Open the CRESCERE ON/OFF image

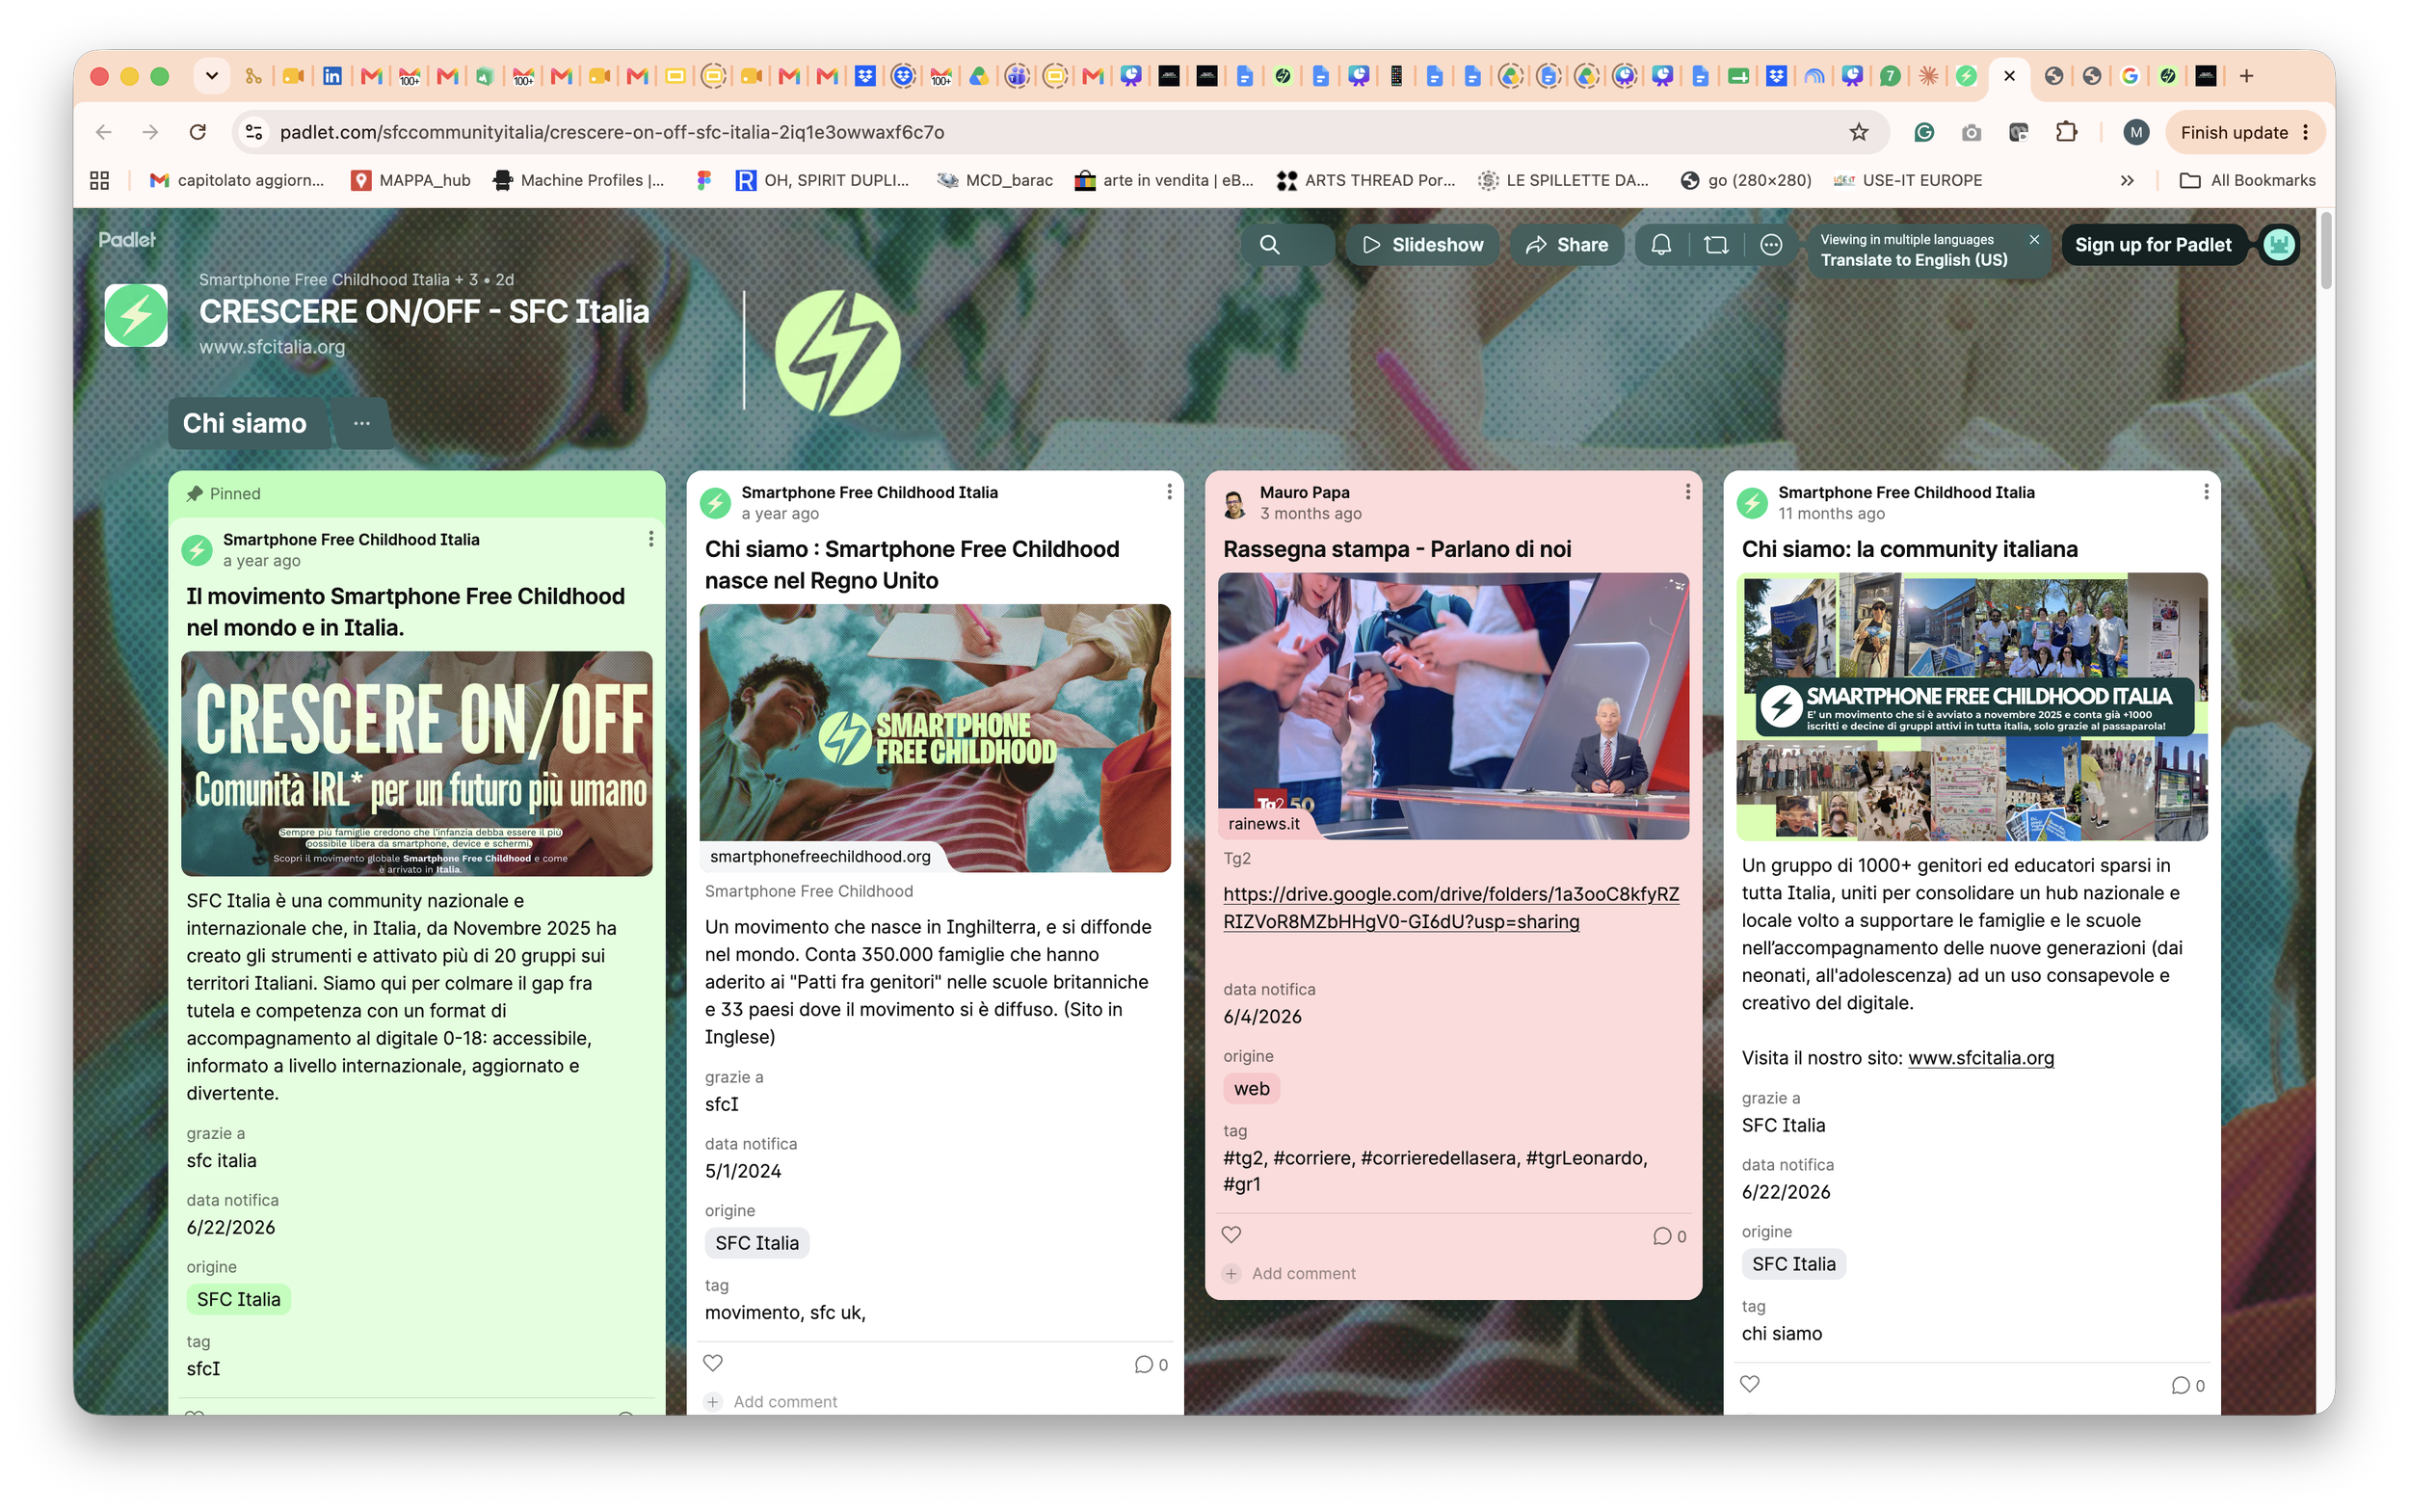pyautogui.click(x=416, y=764)
